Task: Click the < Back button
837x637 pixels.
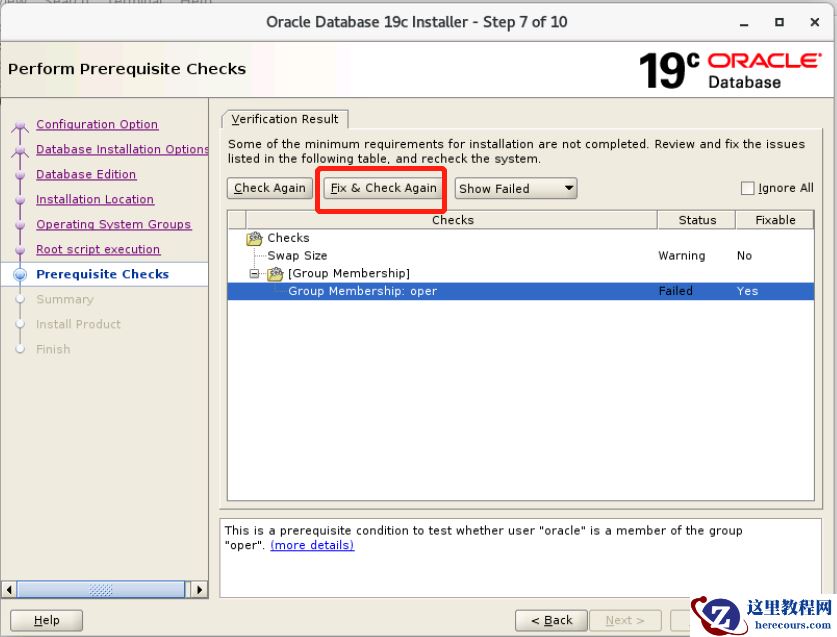Action: (551, 620)
